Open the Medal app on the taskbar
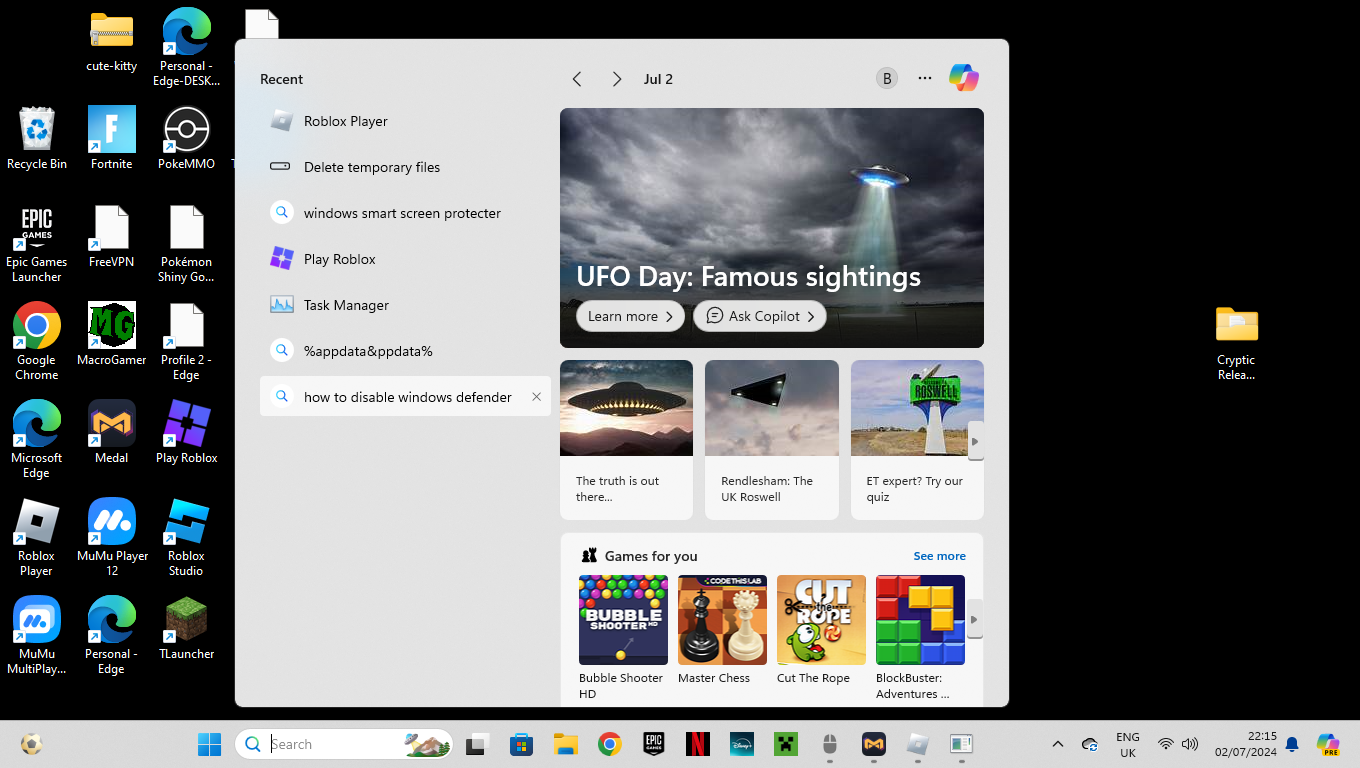This screenshot has width=1360, height=768. point(873,744)
